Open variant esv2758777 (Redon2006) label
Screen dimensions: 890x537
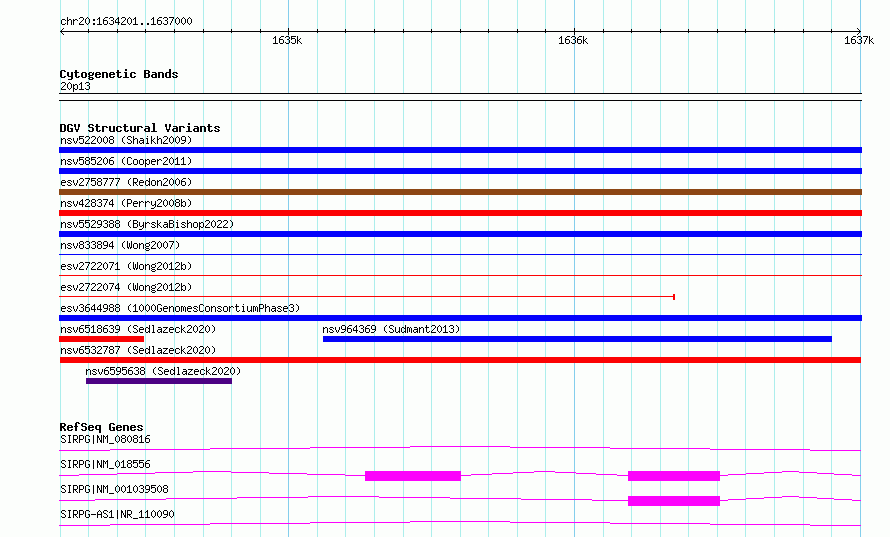tap(126, 182)
